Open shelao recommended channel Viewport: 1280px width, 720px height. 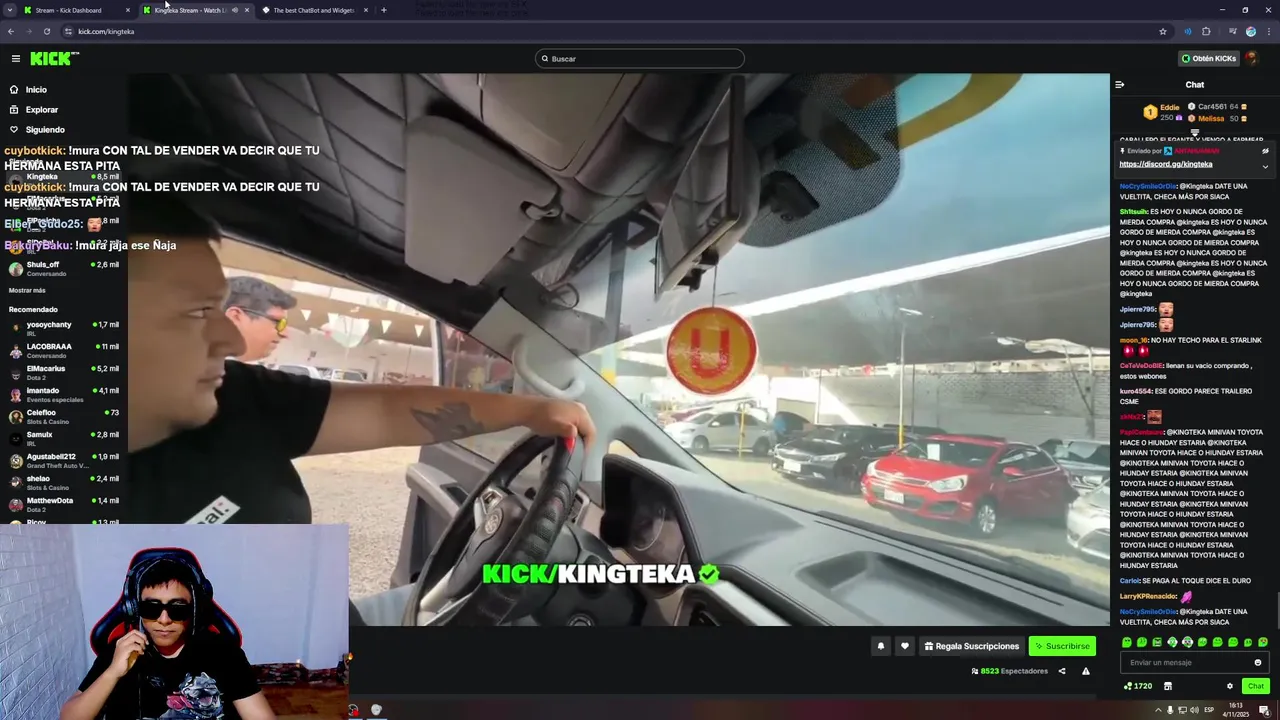pos(64,482)
